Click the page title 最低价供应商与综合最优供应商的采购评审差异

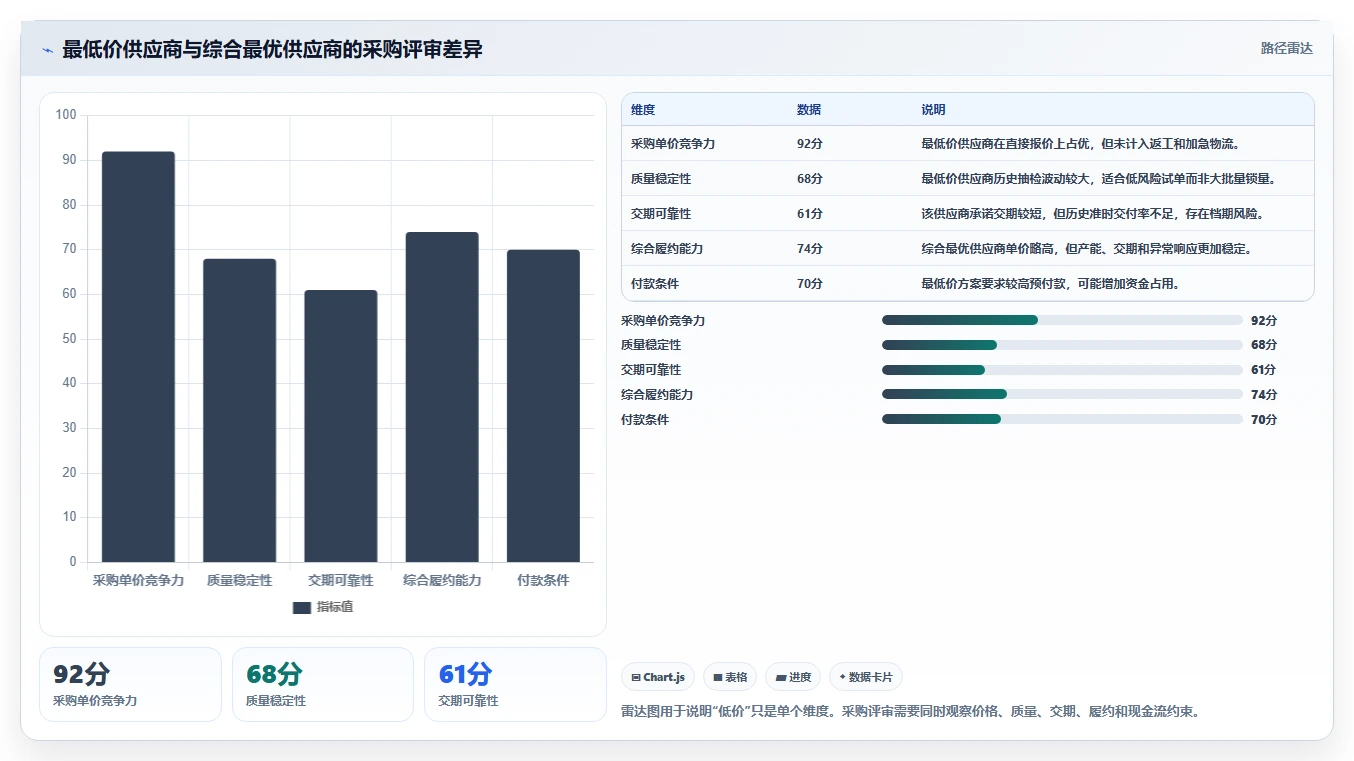click(x=272, y=50)
